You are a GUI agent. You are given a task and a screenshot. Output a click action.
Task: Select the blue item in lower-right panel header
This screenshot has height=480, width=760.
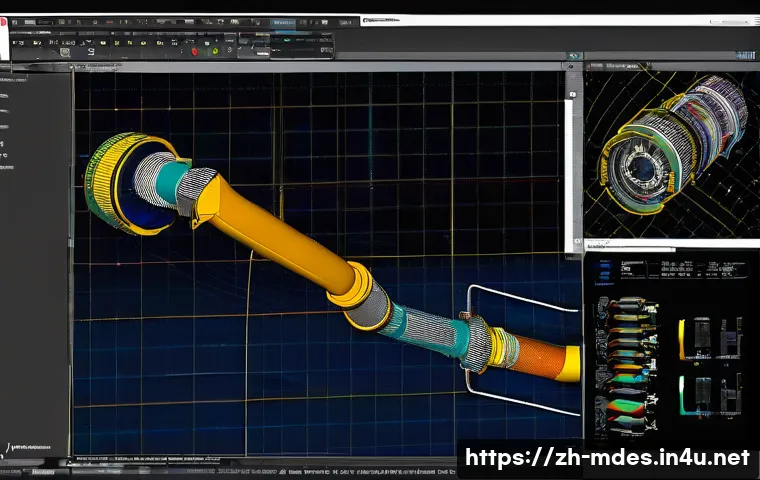coord(604,271)
